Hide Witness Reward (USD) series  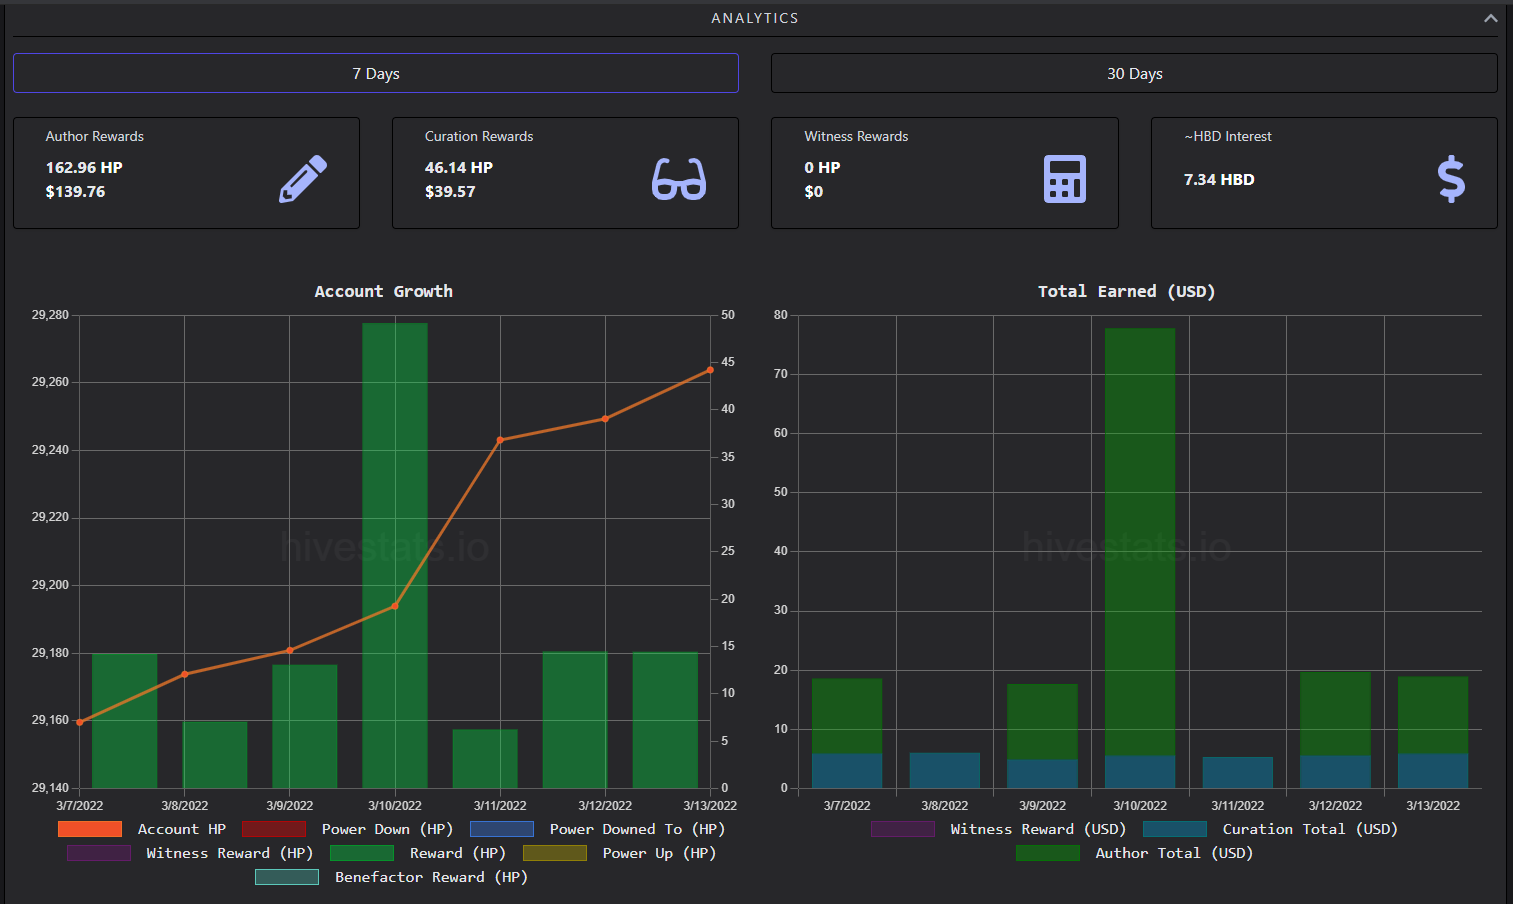pos(998,829)
